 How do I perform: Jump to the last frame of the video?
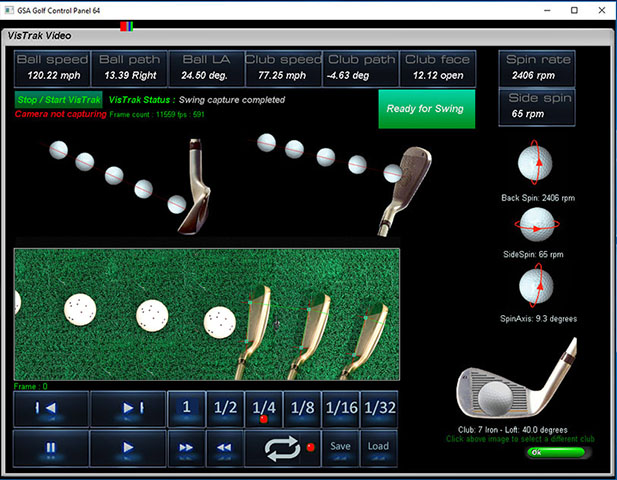coord(128,409)
